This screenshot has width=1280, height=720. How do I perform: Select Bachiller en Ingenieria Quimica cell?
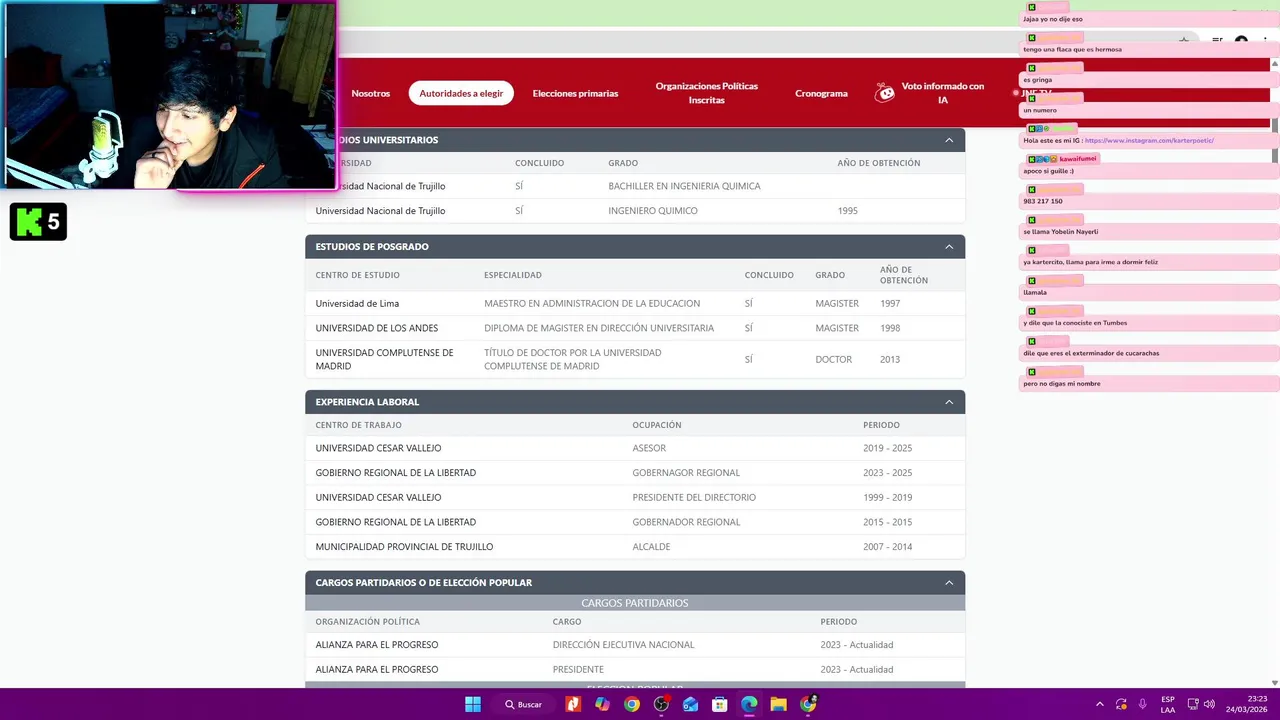coord(684,186)
